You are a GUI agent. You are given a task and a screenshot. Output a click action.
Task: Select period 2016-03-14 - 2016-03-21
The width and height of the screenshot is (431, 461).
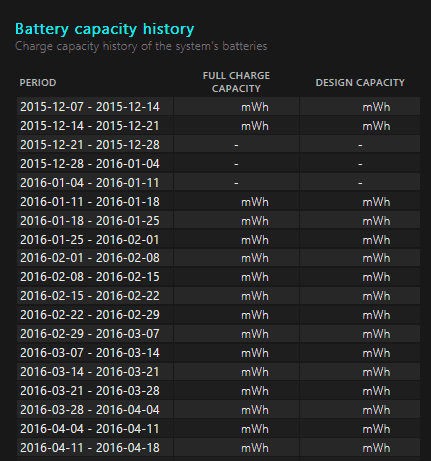[90, 372]
